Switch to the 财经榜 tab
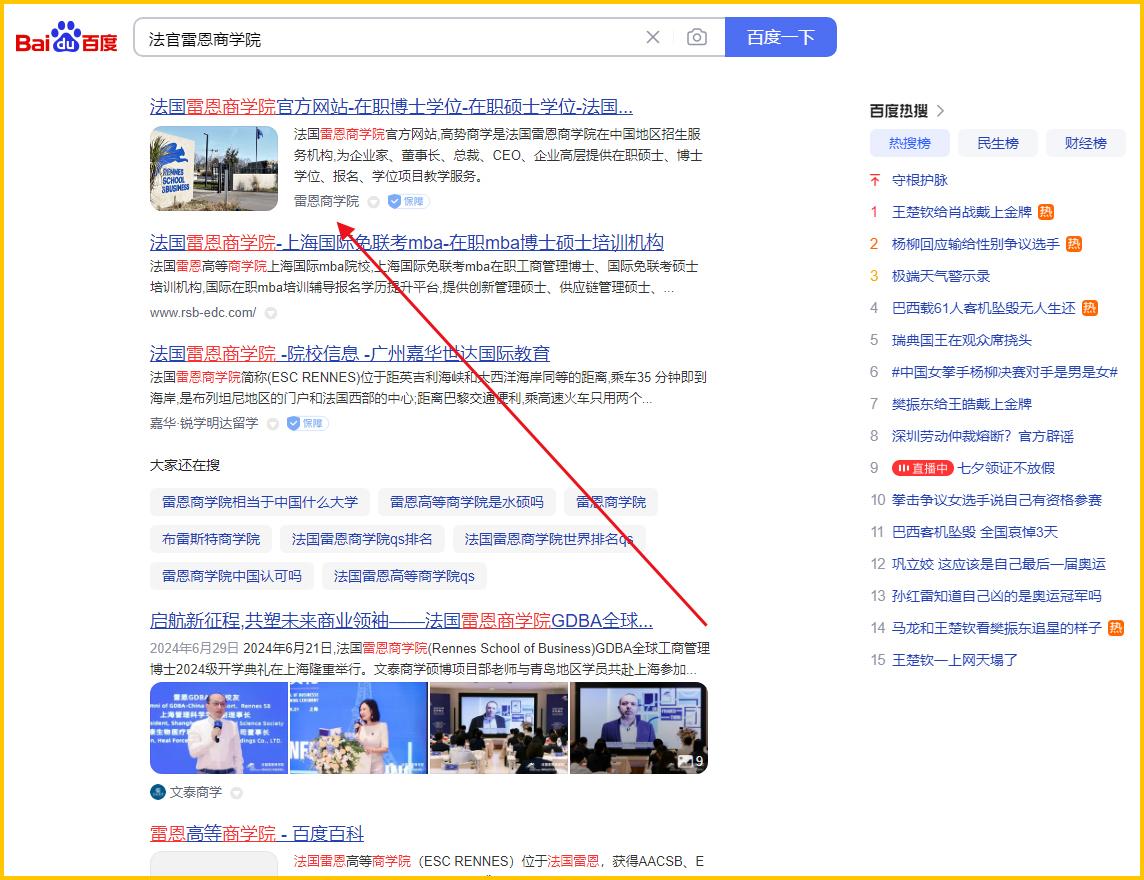1144x880 pixels. (1085, 142)
